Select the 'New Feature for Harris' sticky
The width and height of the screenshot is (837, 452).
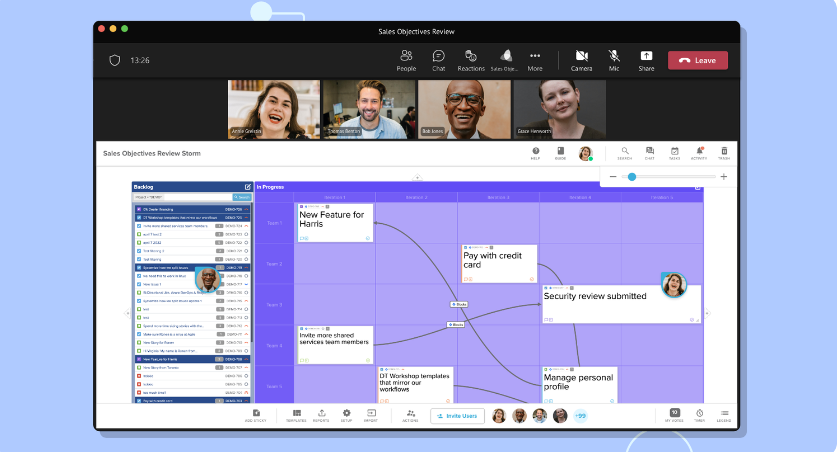[335, 223]
